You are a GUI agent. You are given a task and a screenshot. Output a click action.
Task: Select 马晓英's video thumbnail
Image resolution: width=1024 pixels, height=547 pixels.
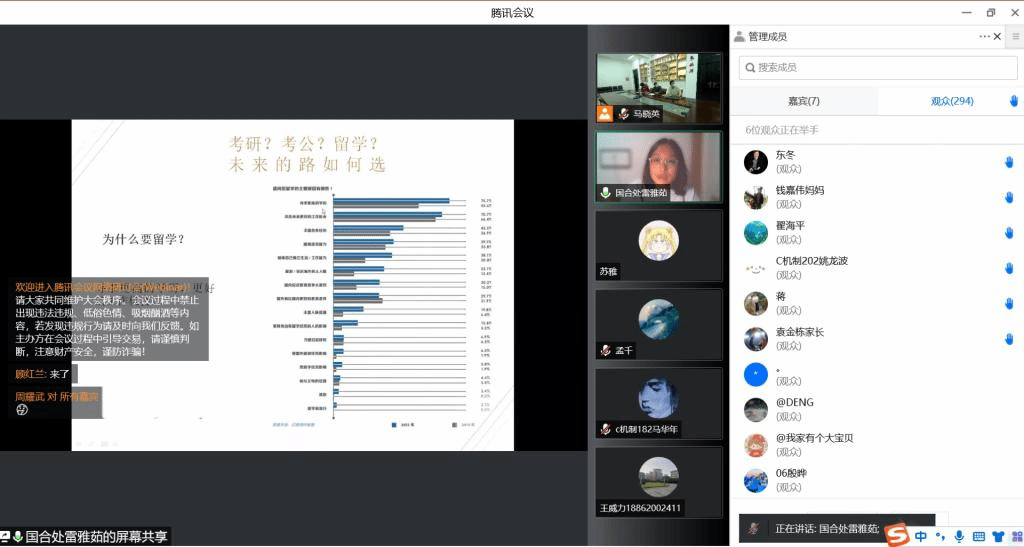658,87
